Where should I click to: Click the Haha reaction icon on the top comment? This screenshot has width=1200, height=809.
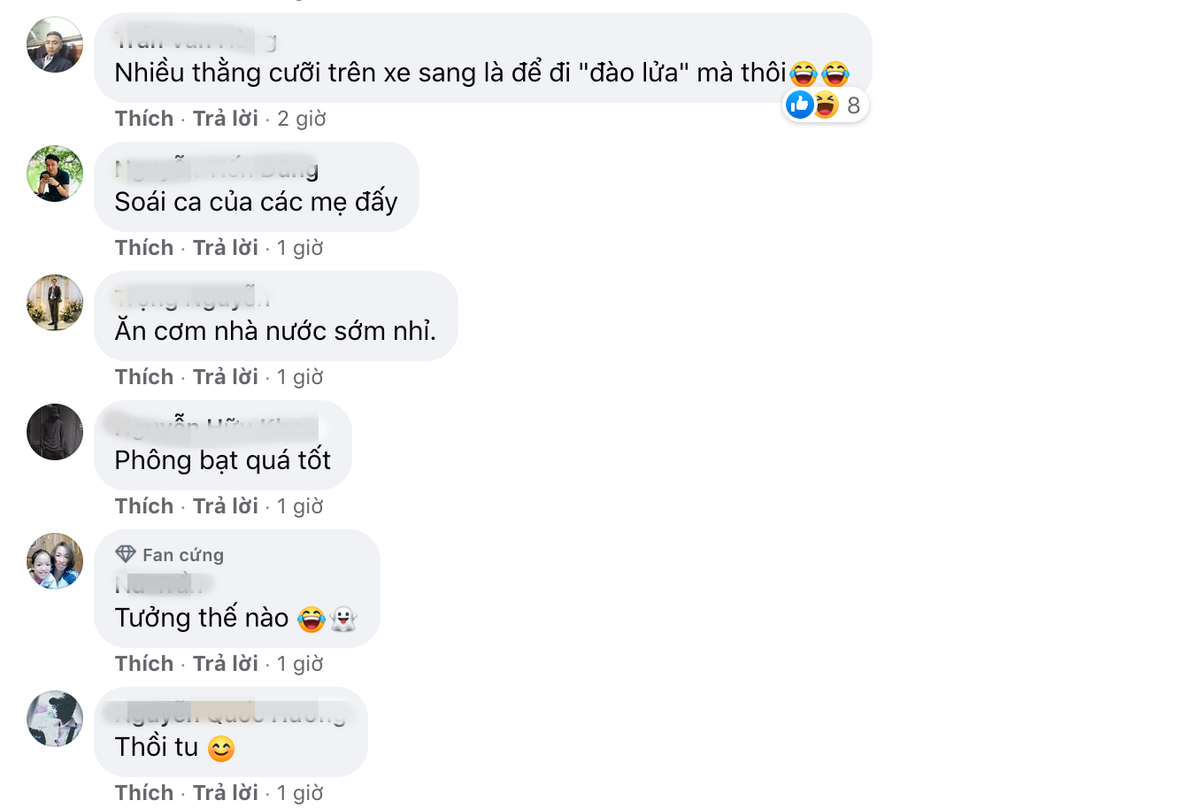[824, 104]
